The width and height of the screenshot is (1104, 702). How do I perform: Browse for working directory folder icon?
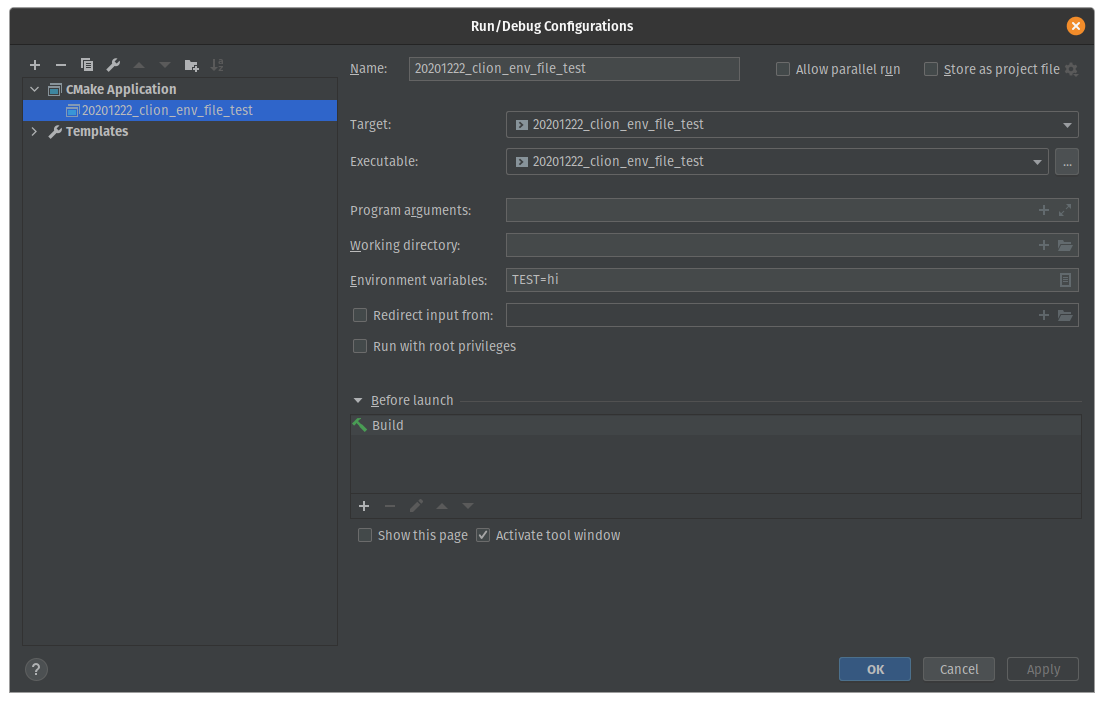tap(1065, 245)
